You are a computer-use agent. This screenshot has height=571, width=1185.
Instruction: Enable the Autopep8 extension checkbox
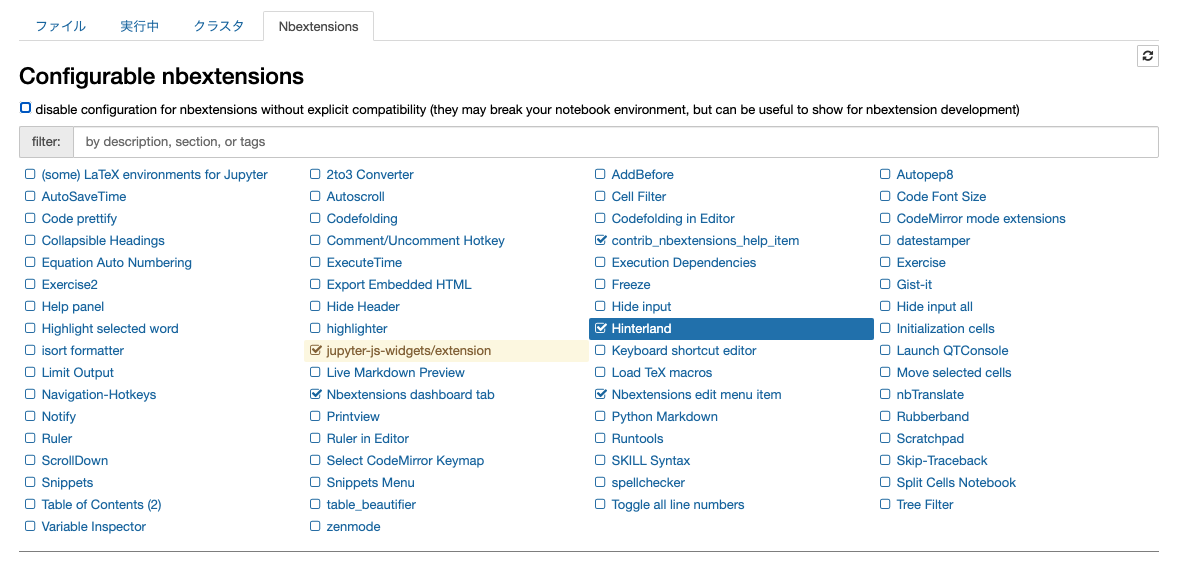885,174
